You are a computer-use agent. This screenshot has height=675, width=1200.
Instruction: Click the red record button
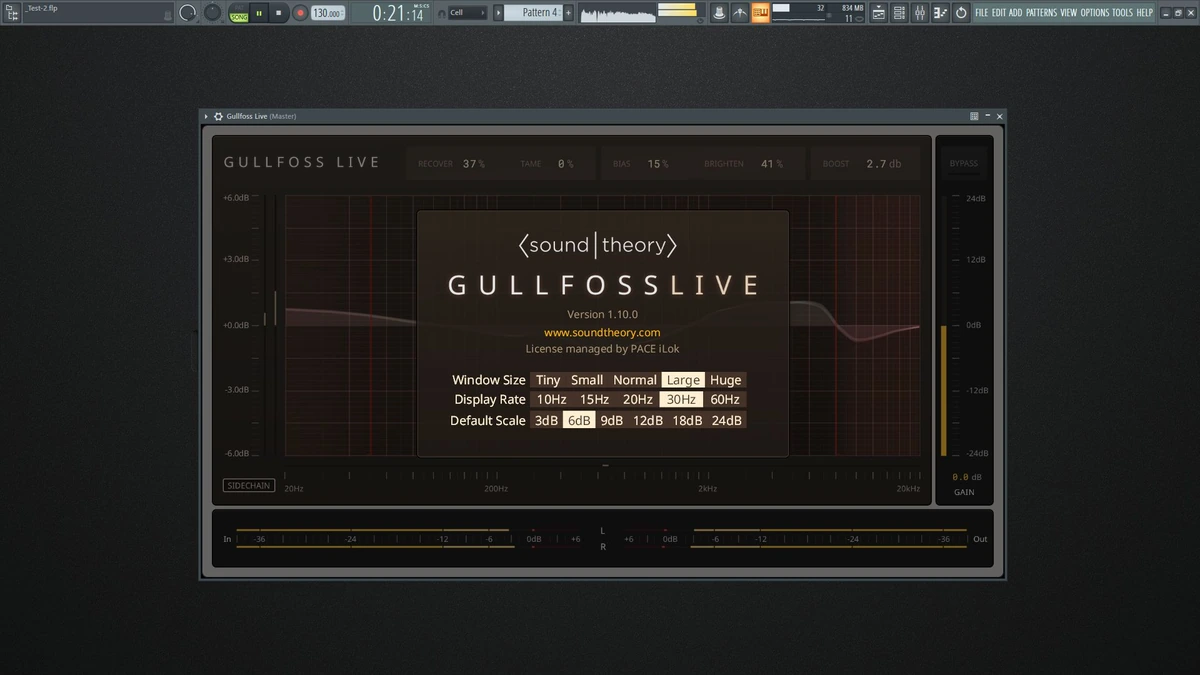(x=300, y=13)
